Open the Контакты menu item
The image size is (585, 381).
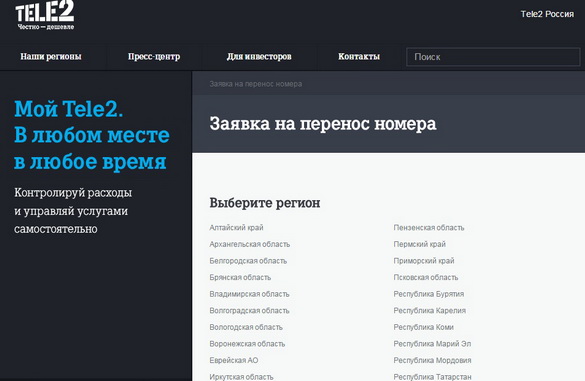click(359, 56)
